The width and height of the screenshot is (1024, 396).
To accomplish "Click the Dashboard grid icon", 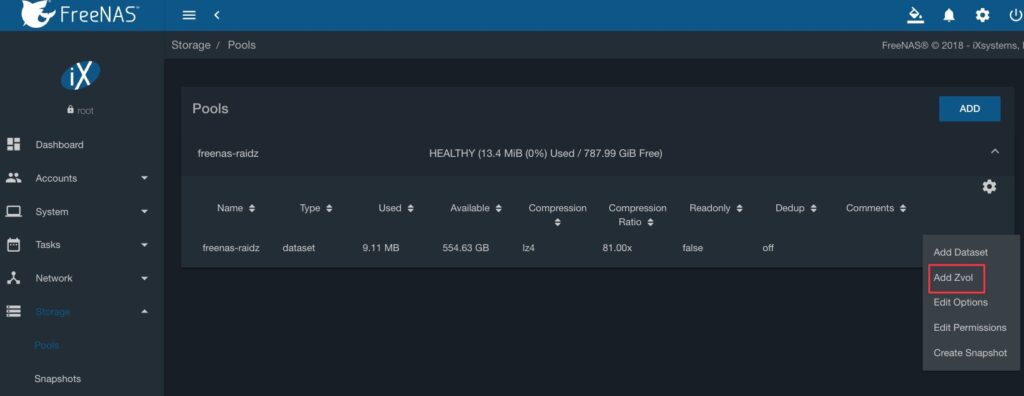I will tap(14, 144).
